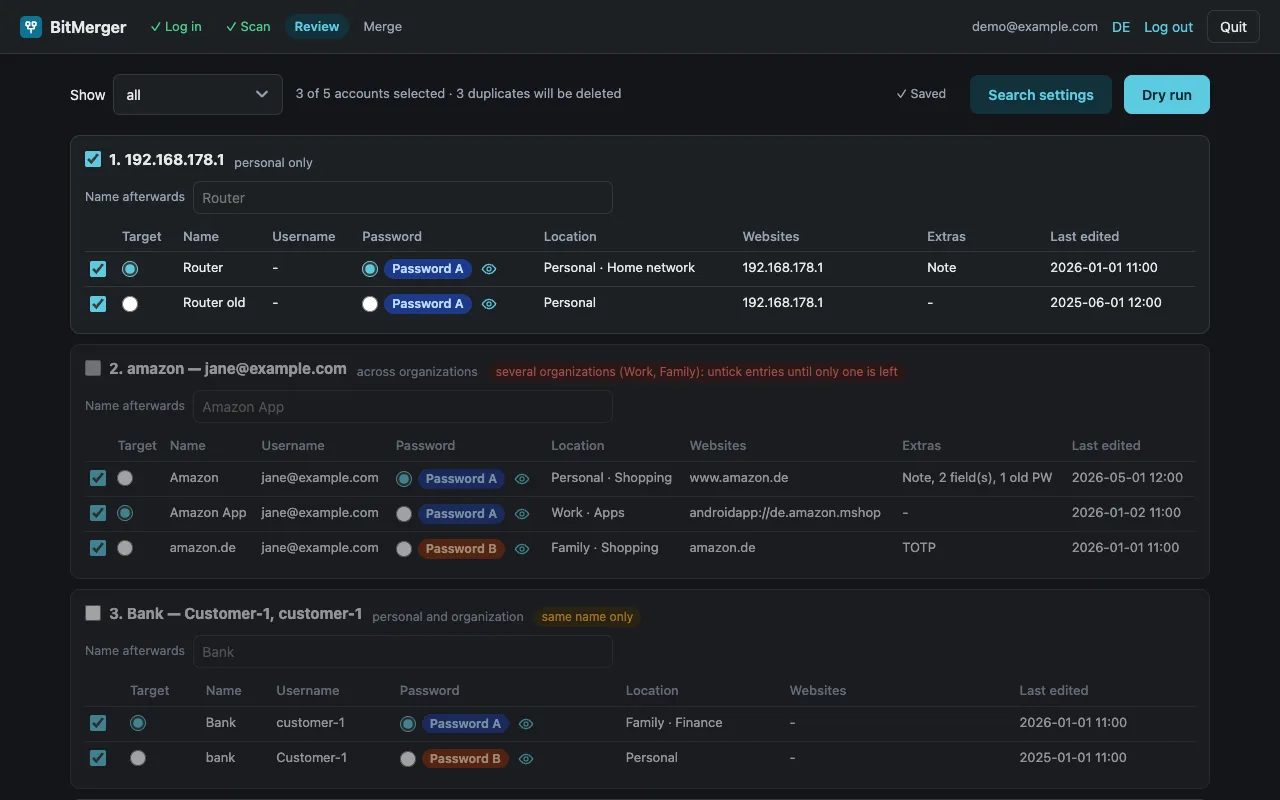Screen dimensions: 1280x800
Task: Tick the Bank group checkbox
Action: coord(93,613)
